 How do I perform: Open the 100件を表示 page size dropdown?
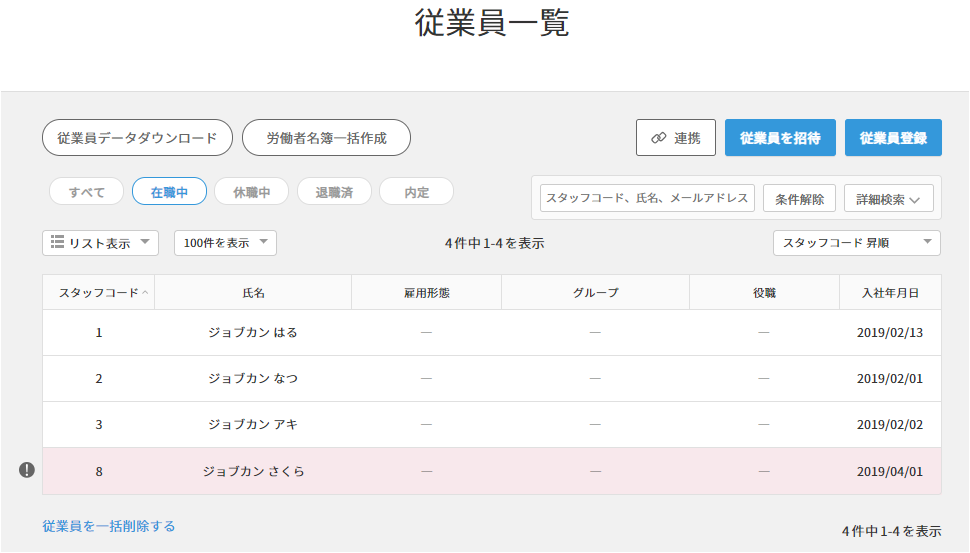tap(225, 243)
